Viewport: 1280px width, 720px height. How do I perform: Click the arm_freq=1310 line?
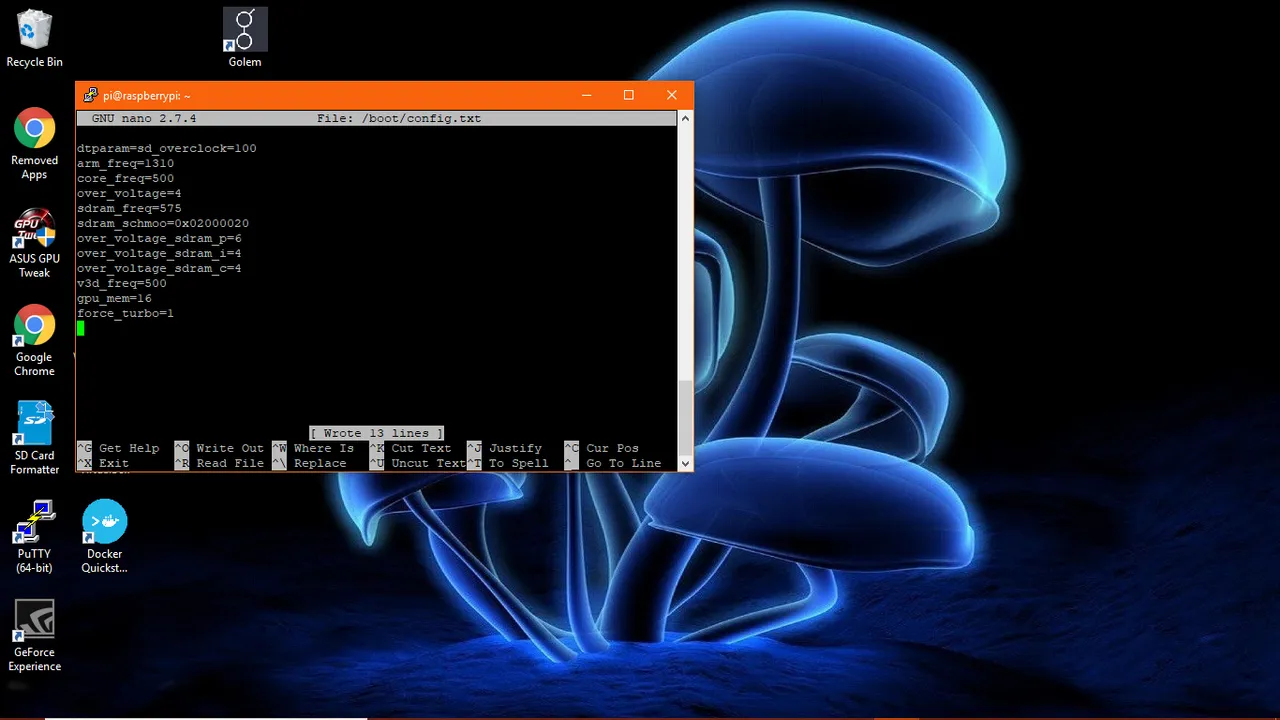(125, 163)
